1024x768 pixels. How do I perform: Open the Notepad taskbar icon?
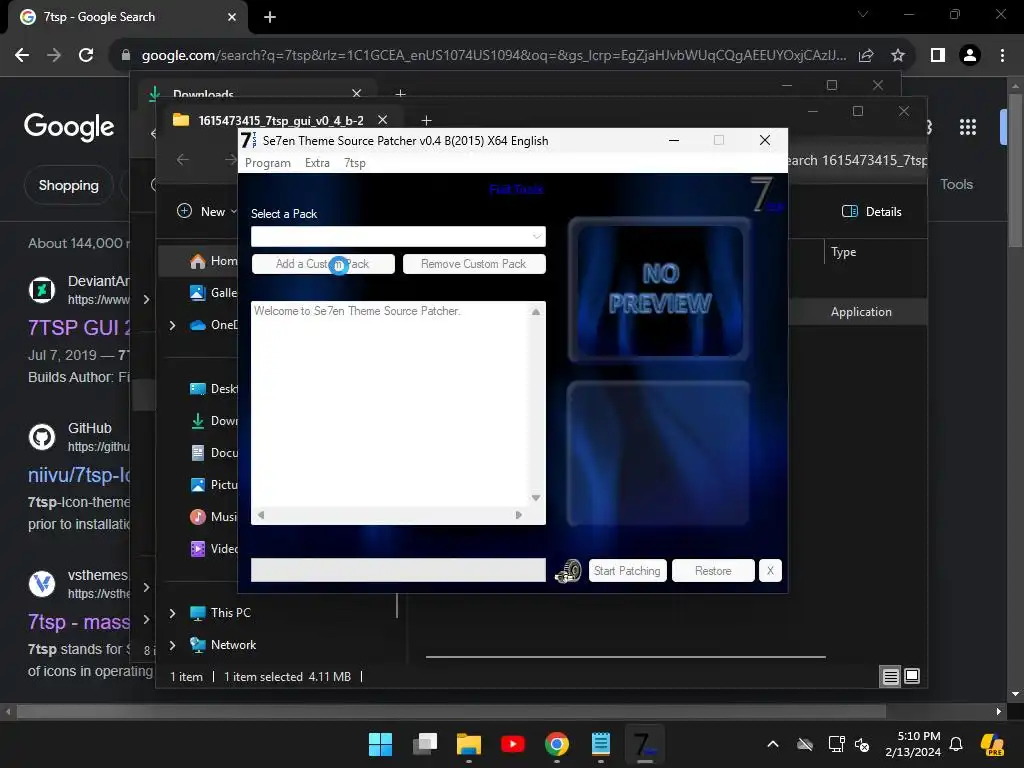coord(601,744)
